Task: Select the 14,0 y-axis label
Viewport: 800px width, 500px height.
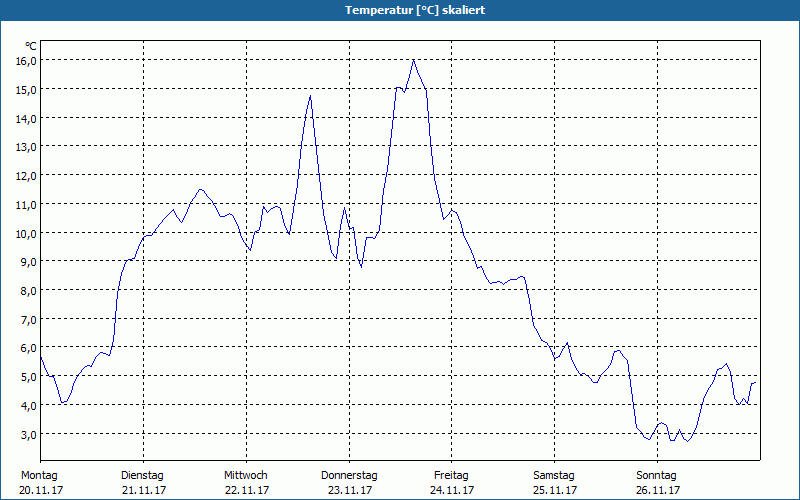Action: click(26, 118)
